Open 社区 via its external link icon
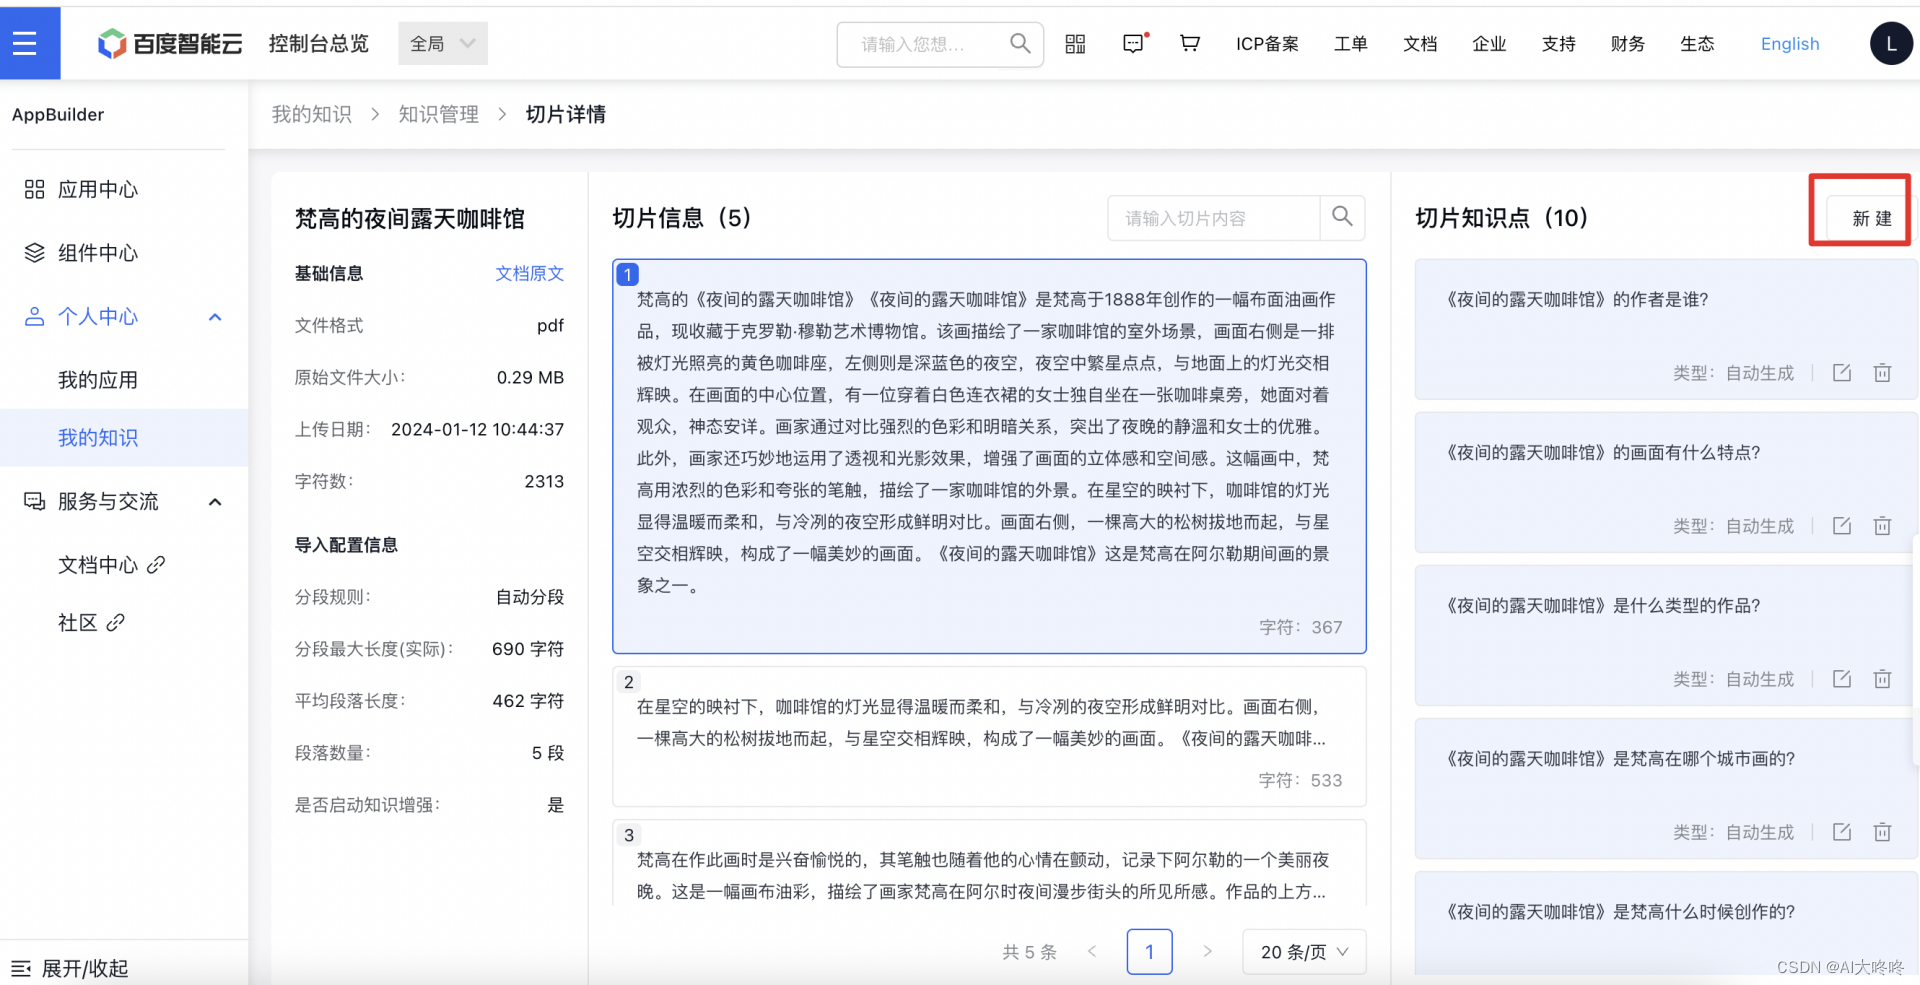This screenshot has height=985, width=1920. pyautogui.click(x=117, y=621)
